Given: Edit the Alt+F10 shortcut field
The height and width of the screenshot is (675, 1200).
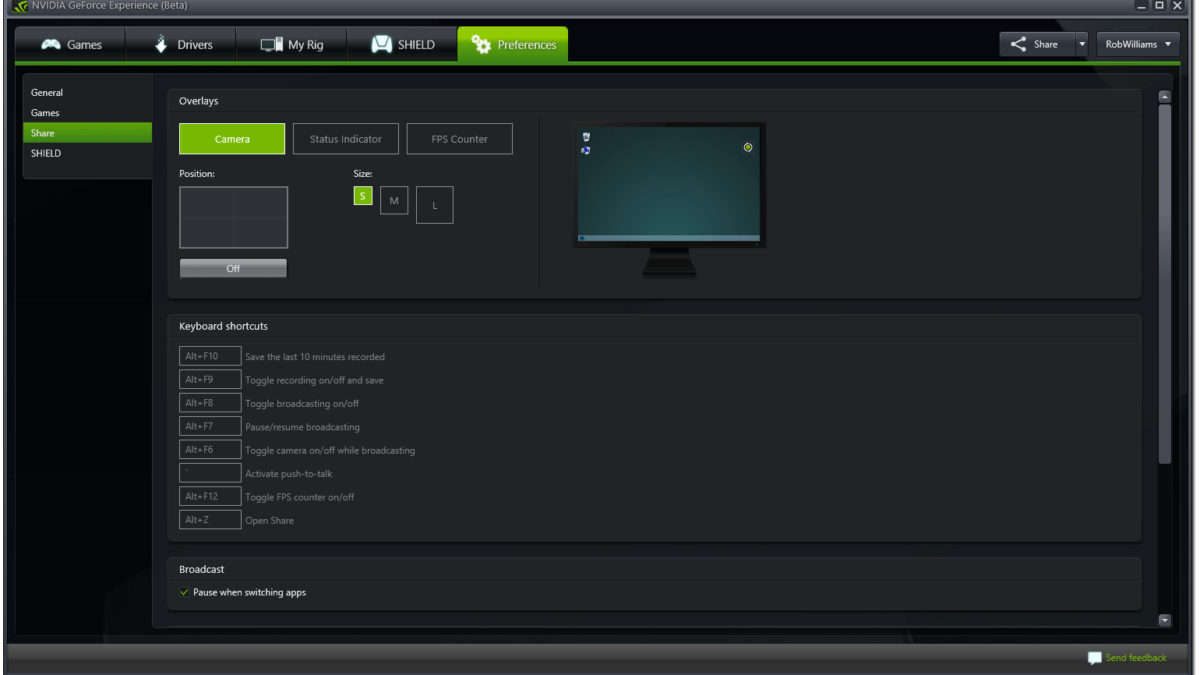Looking at the screenshot, I should (x=210, y=356).
